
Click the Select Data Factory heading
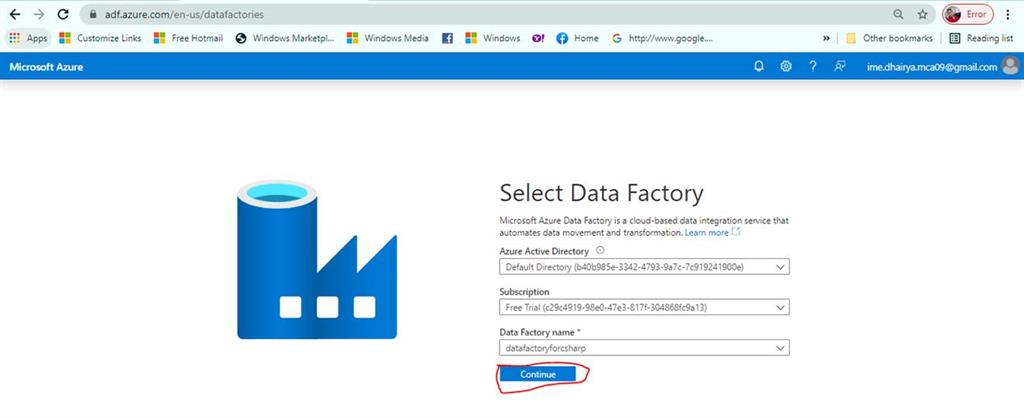(x=601, y=193)
